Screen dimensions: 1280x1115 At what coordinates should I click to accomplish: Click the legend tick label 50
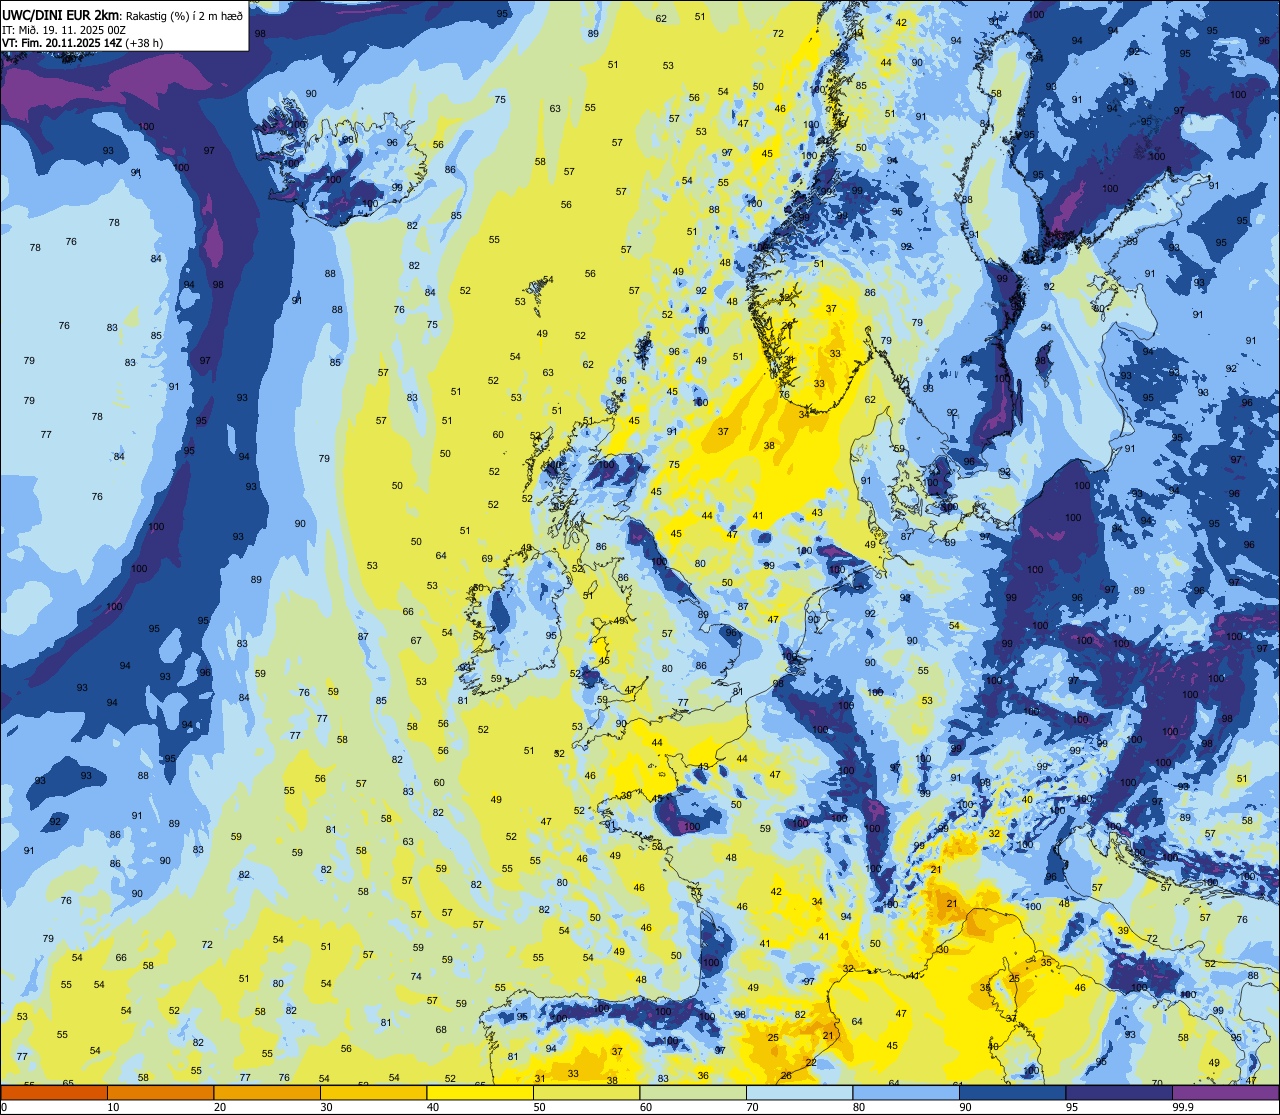coord(539,1107)
